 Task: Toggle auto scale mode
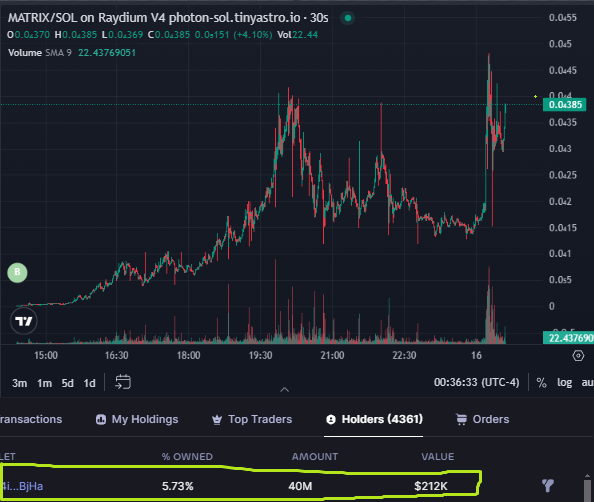[x=587, y=383]
